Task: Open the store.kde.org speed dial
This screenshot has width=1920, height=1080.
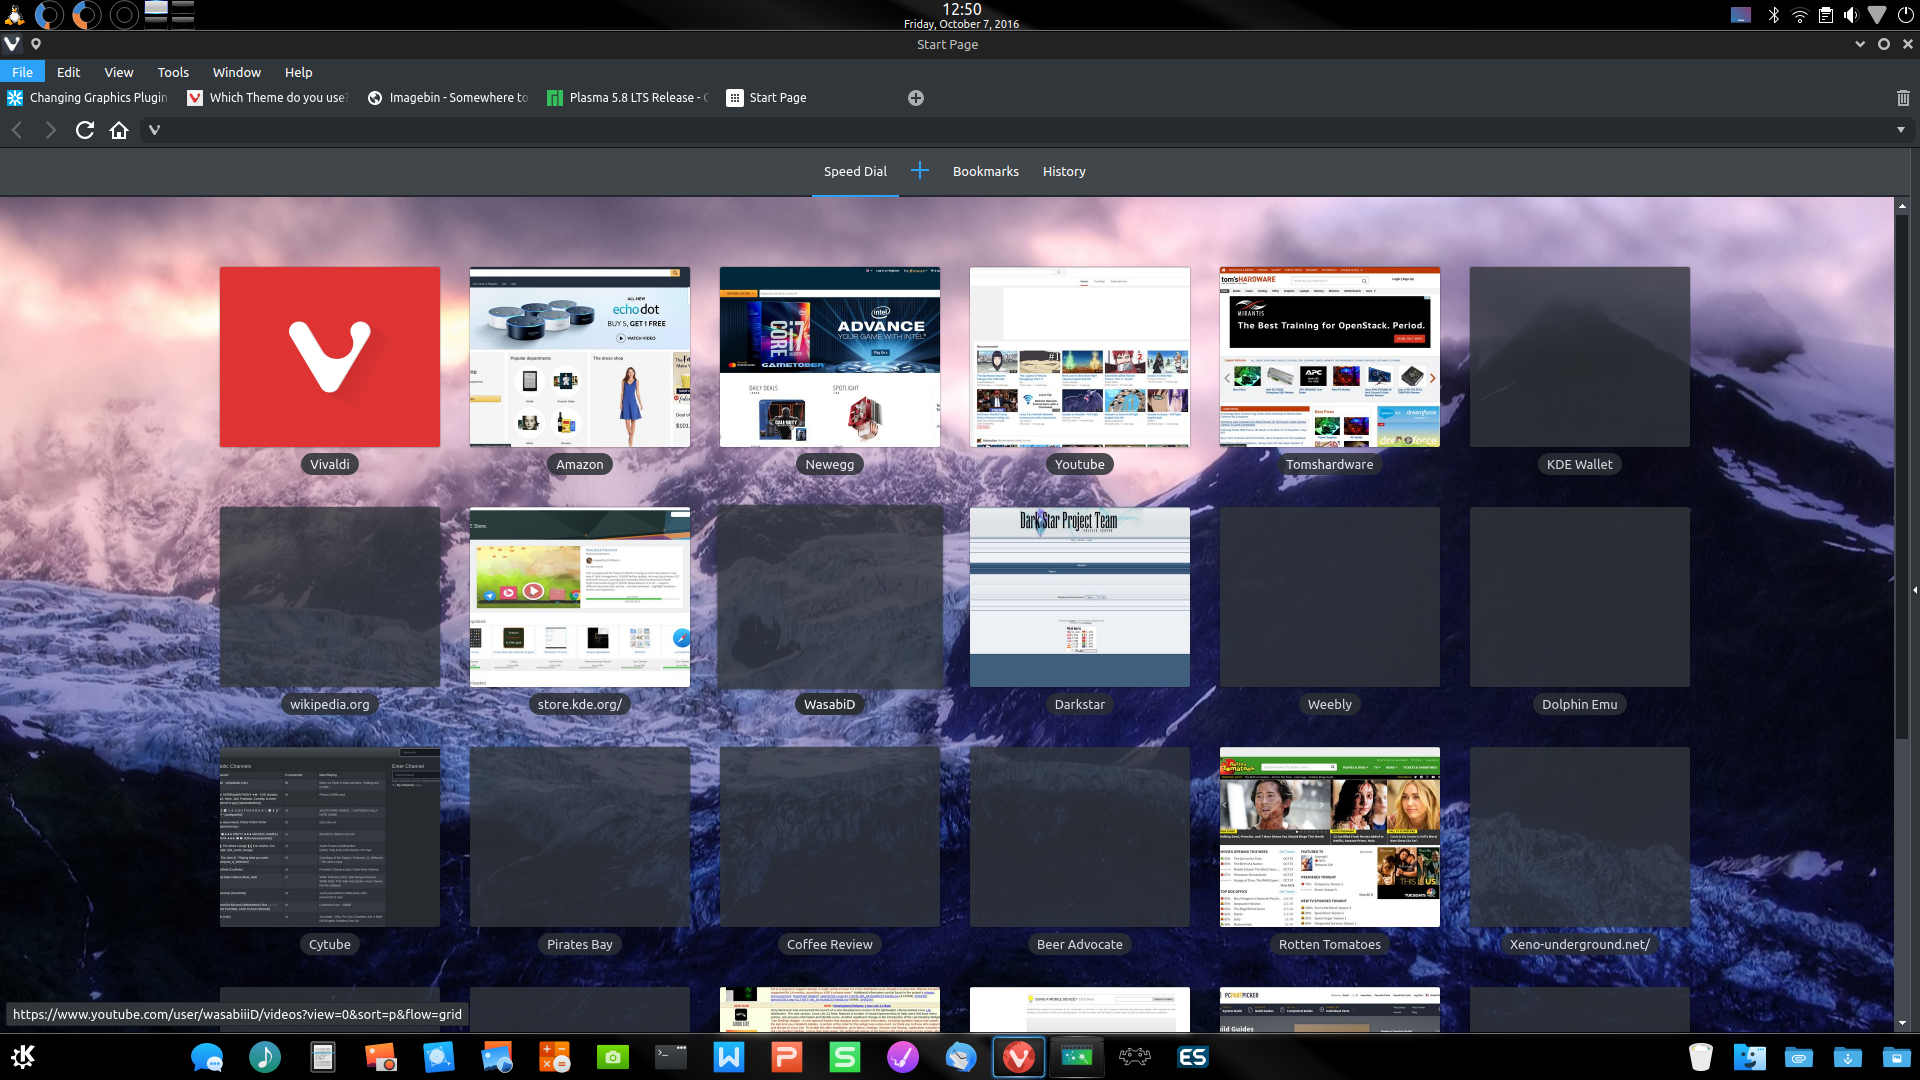Action: pyautogui.click(x=580, y=597)
